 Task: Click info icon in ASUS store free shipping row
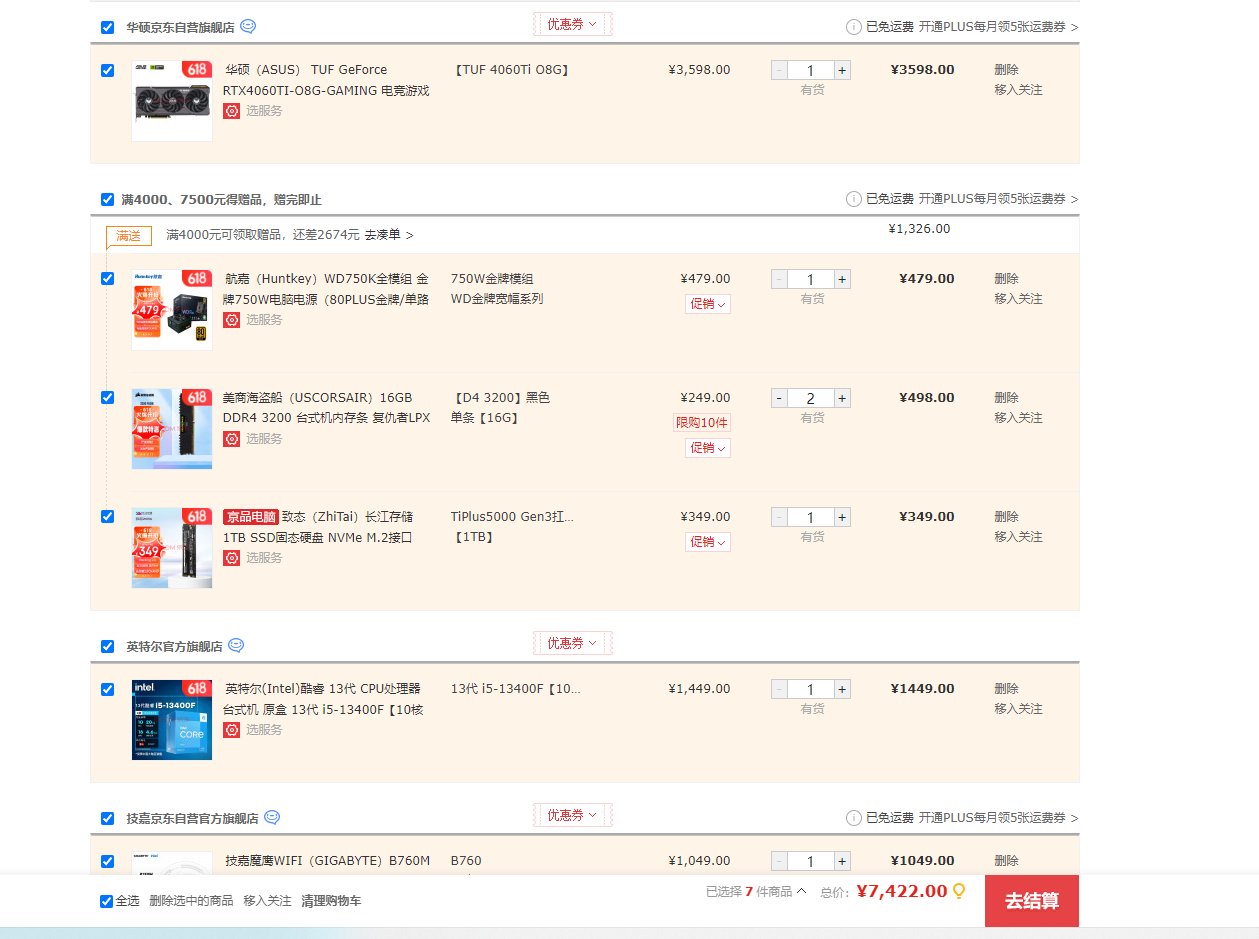853,27
